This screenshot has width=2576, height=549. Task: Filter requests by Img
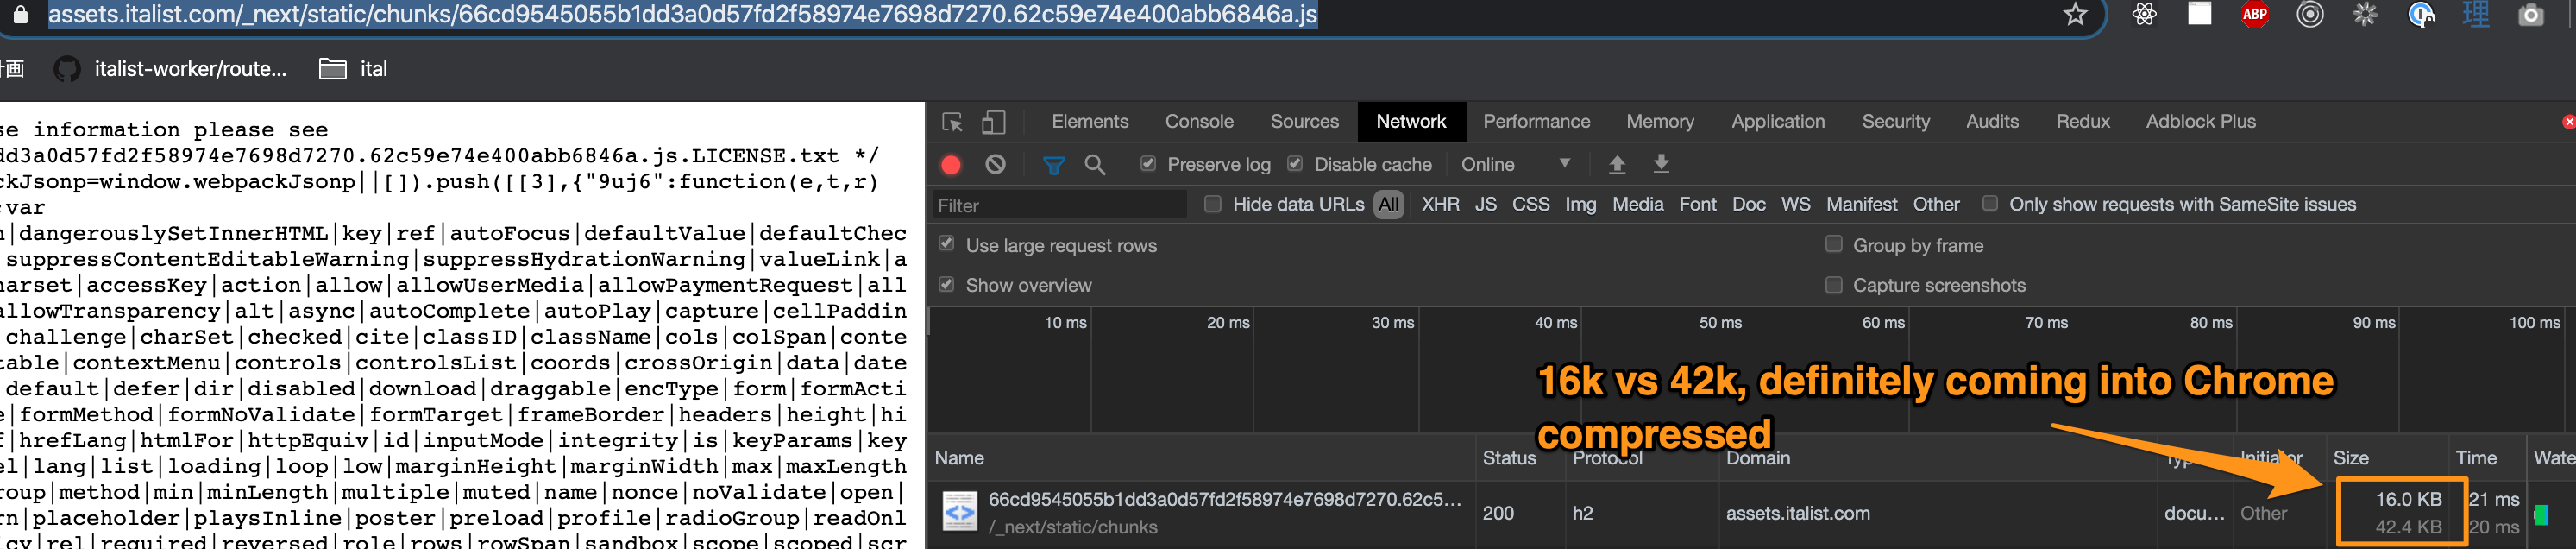(1580, 204)
